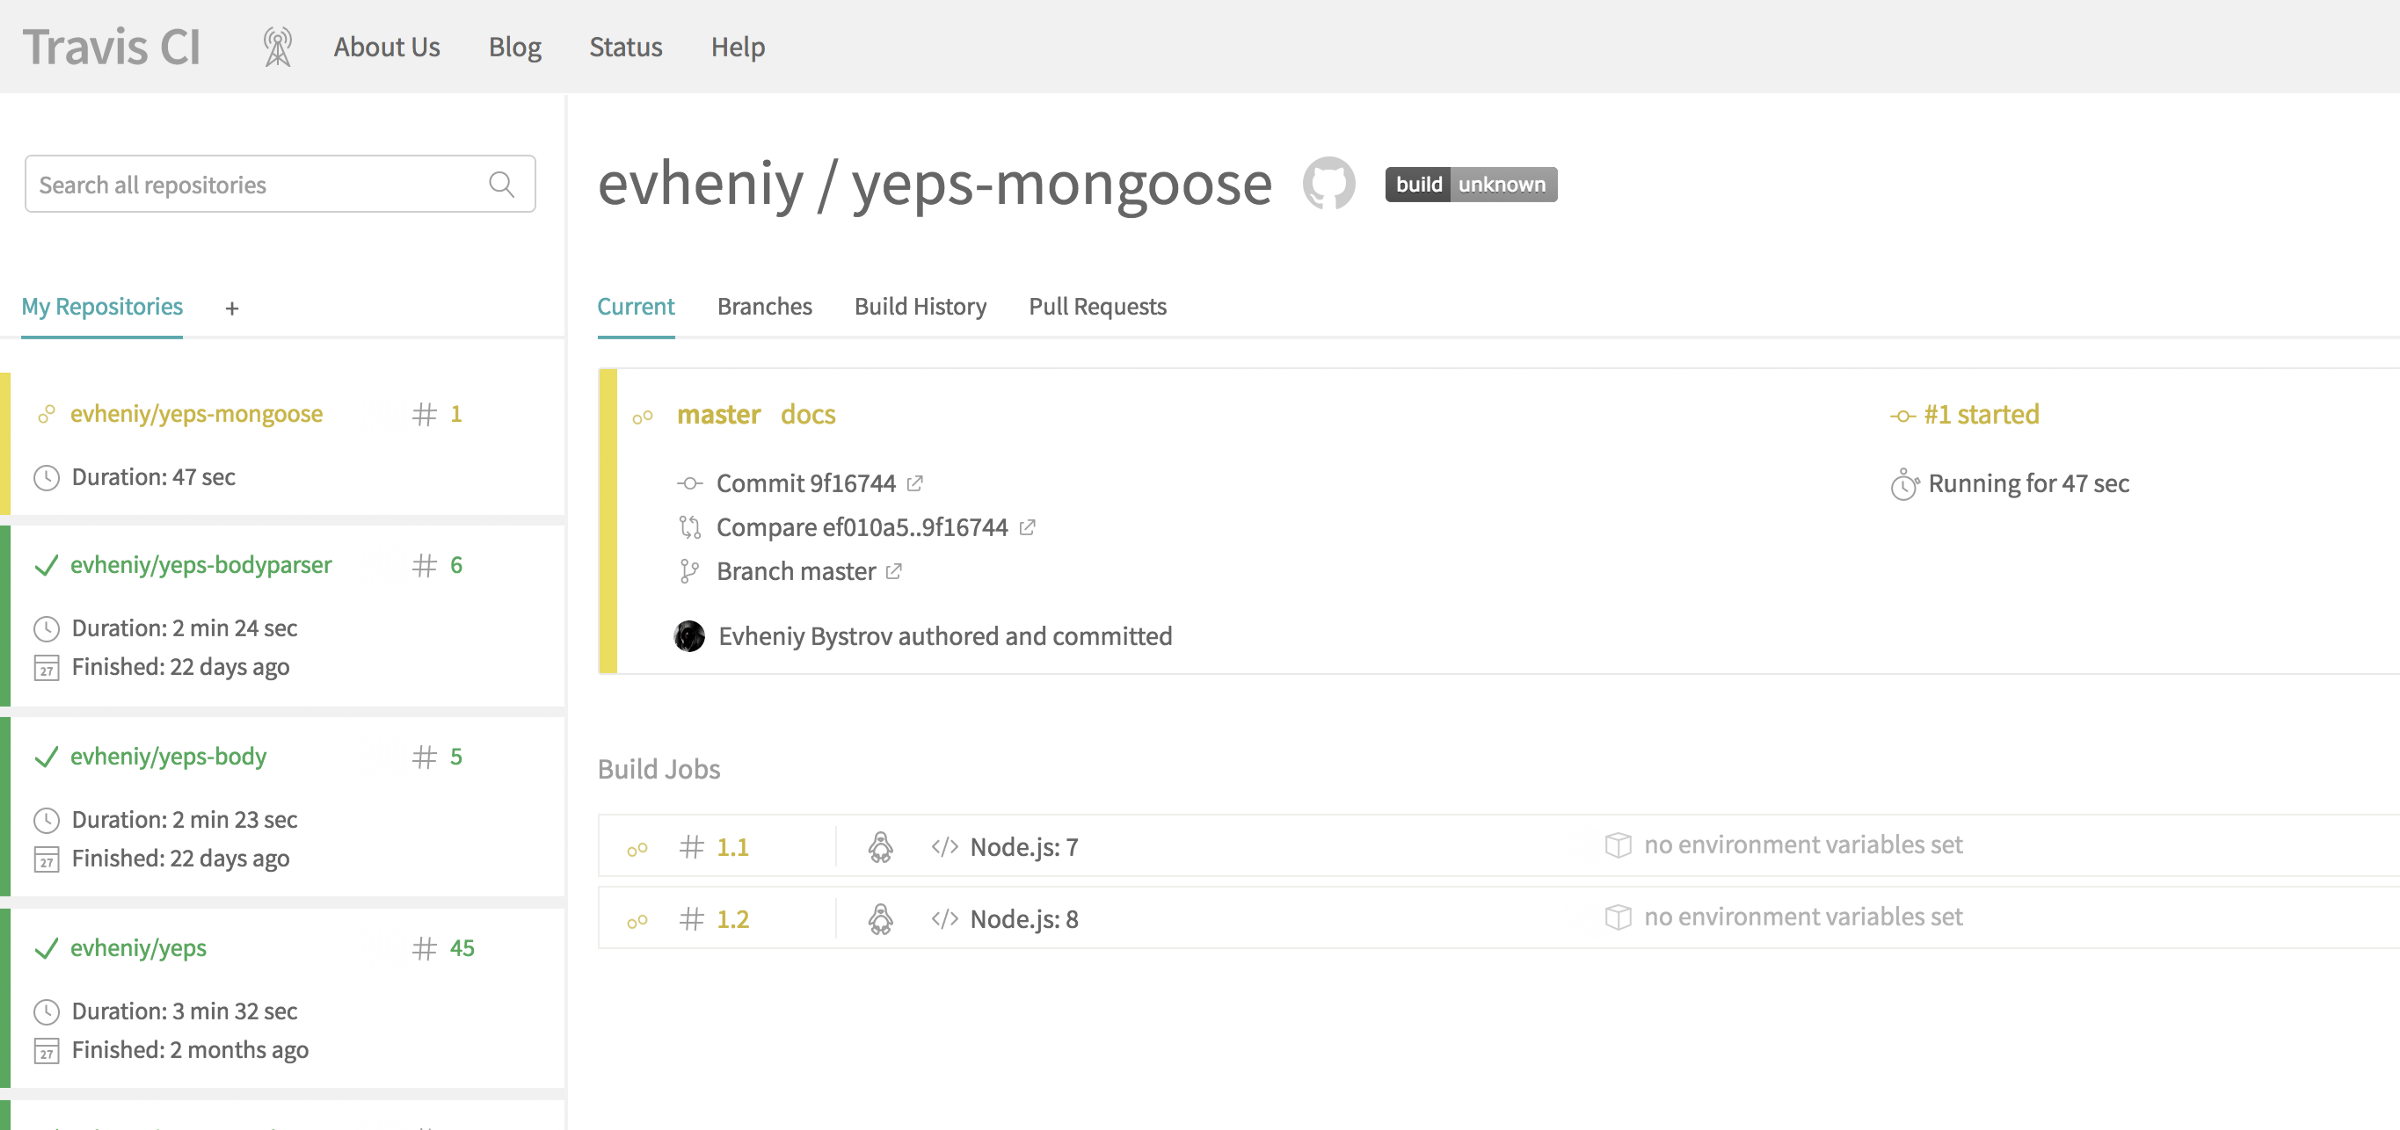Image resolution: width=2400 pixels, height=1130 pixels.
Task: Click the broadcast tower icon in header
Action: (x=277, y=47)
